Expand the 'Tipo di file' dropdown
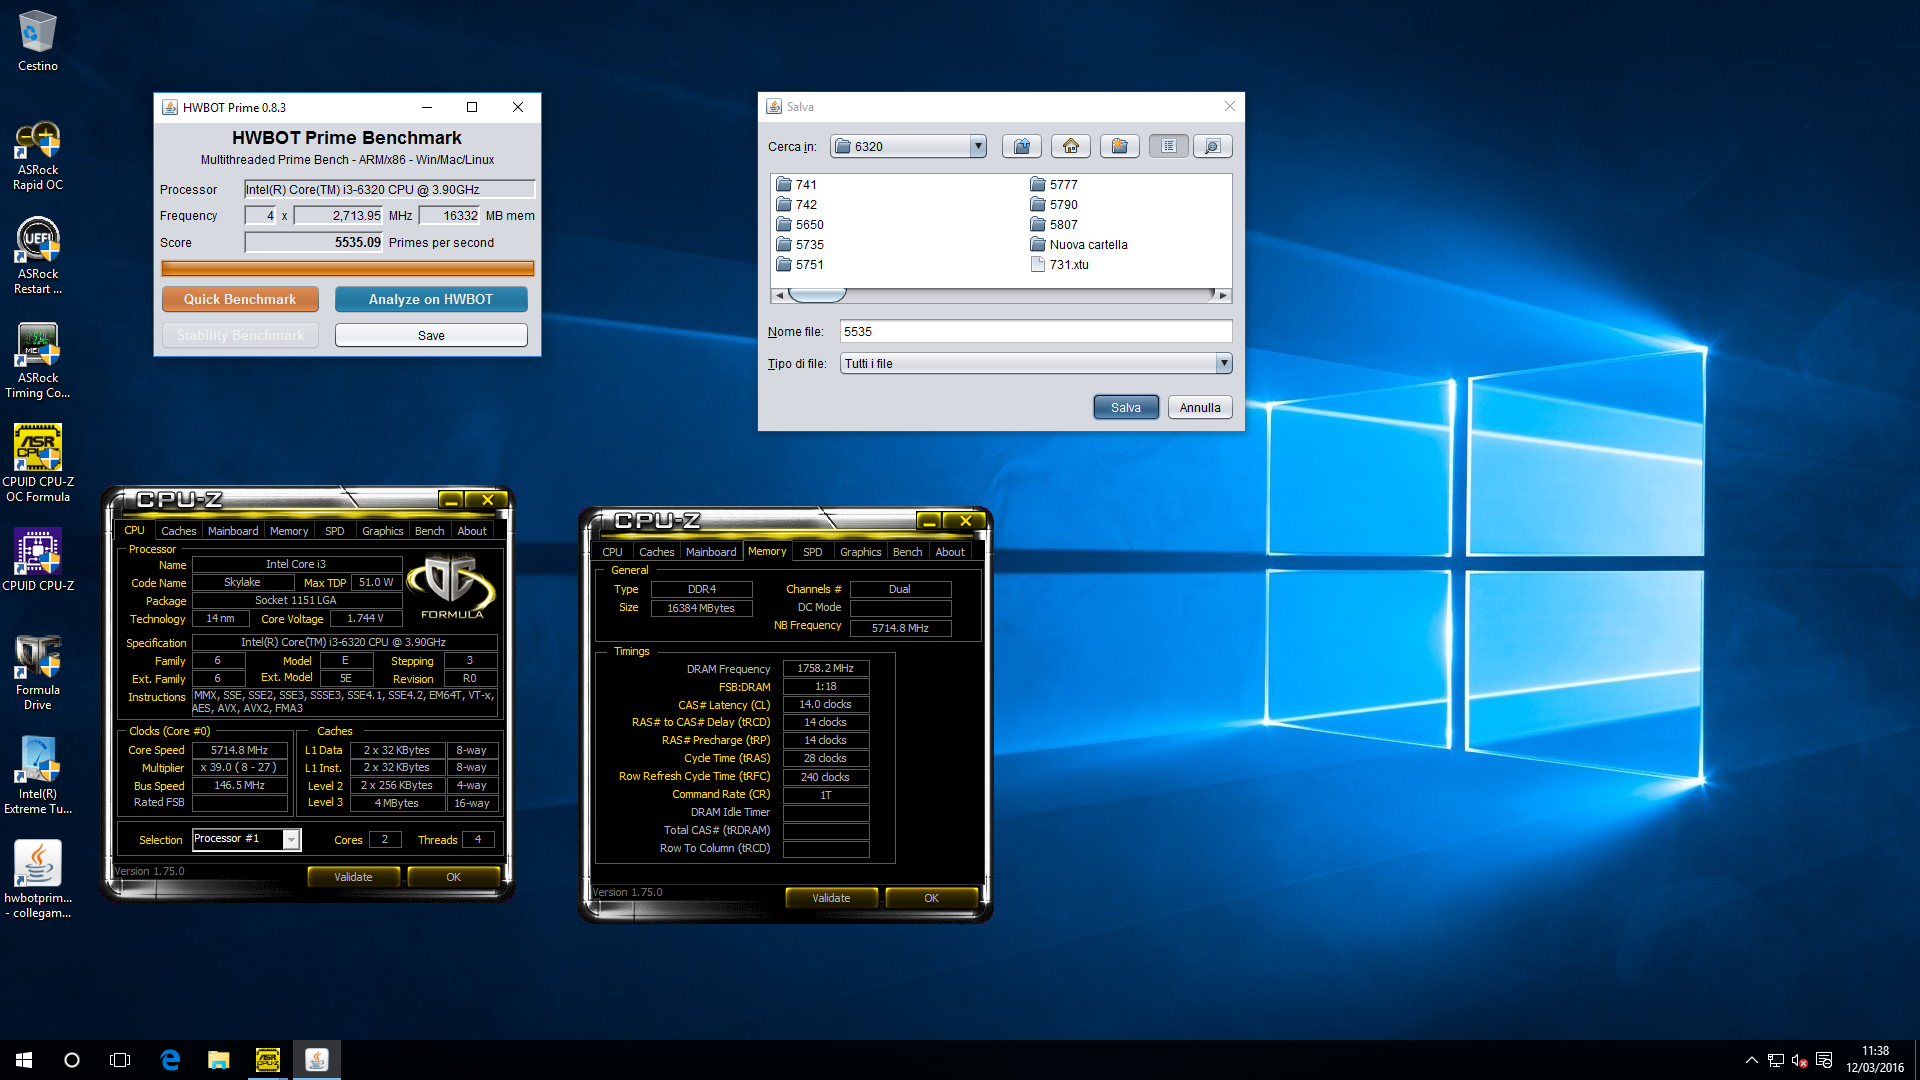 [1223, 363]
